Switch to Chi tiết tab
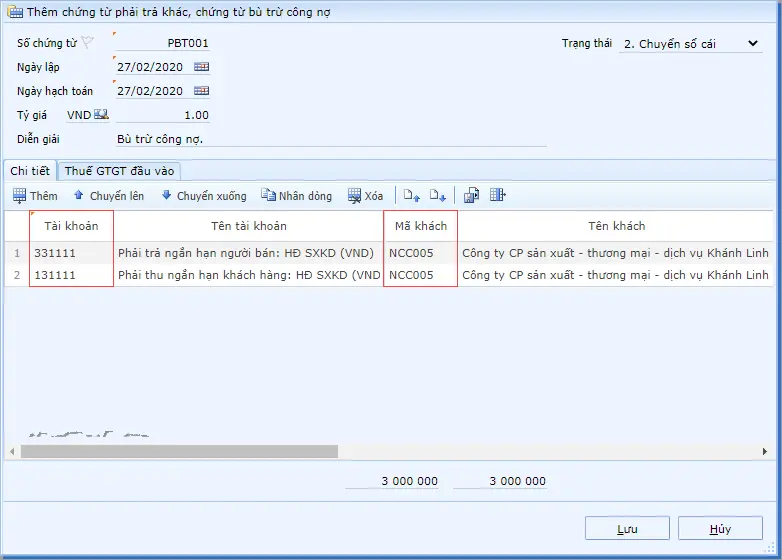 30,171
